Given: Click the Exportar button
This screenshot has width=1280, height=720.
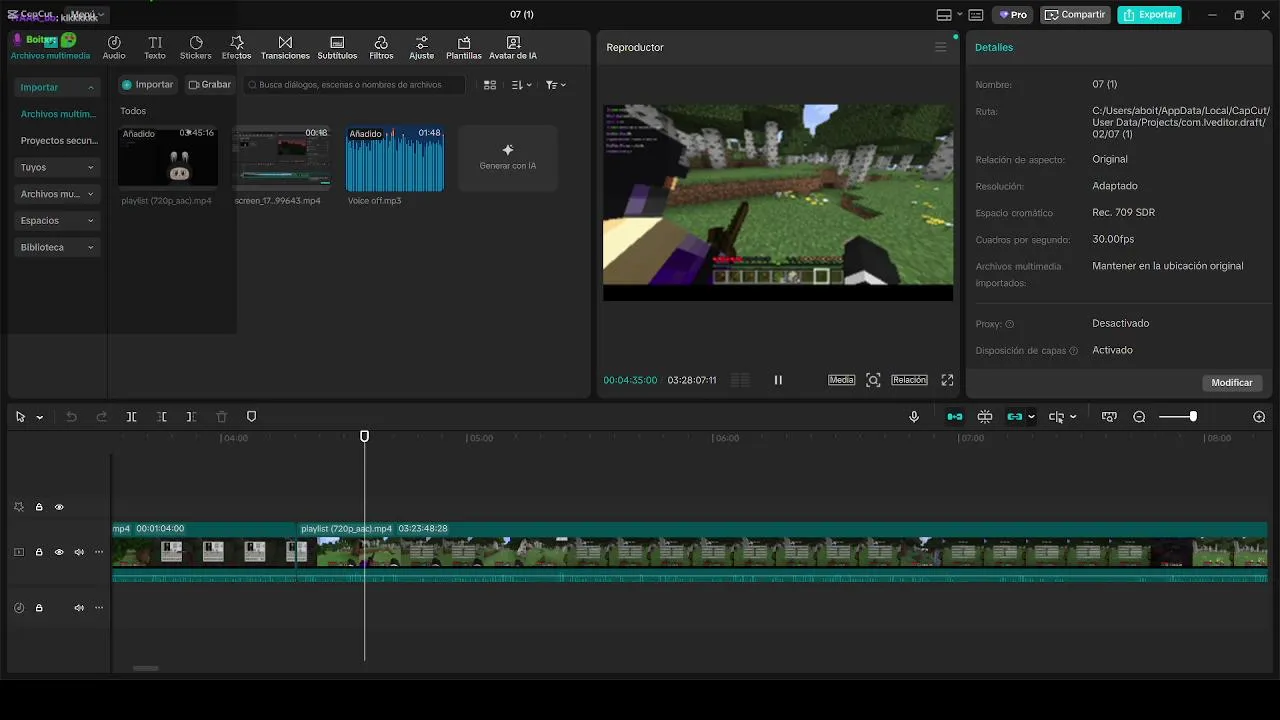Looking at the screenshot, I should (x=1149, y=15).
